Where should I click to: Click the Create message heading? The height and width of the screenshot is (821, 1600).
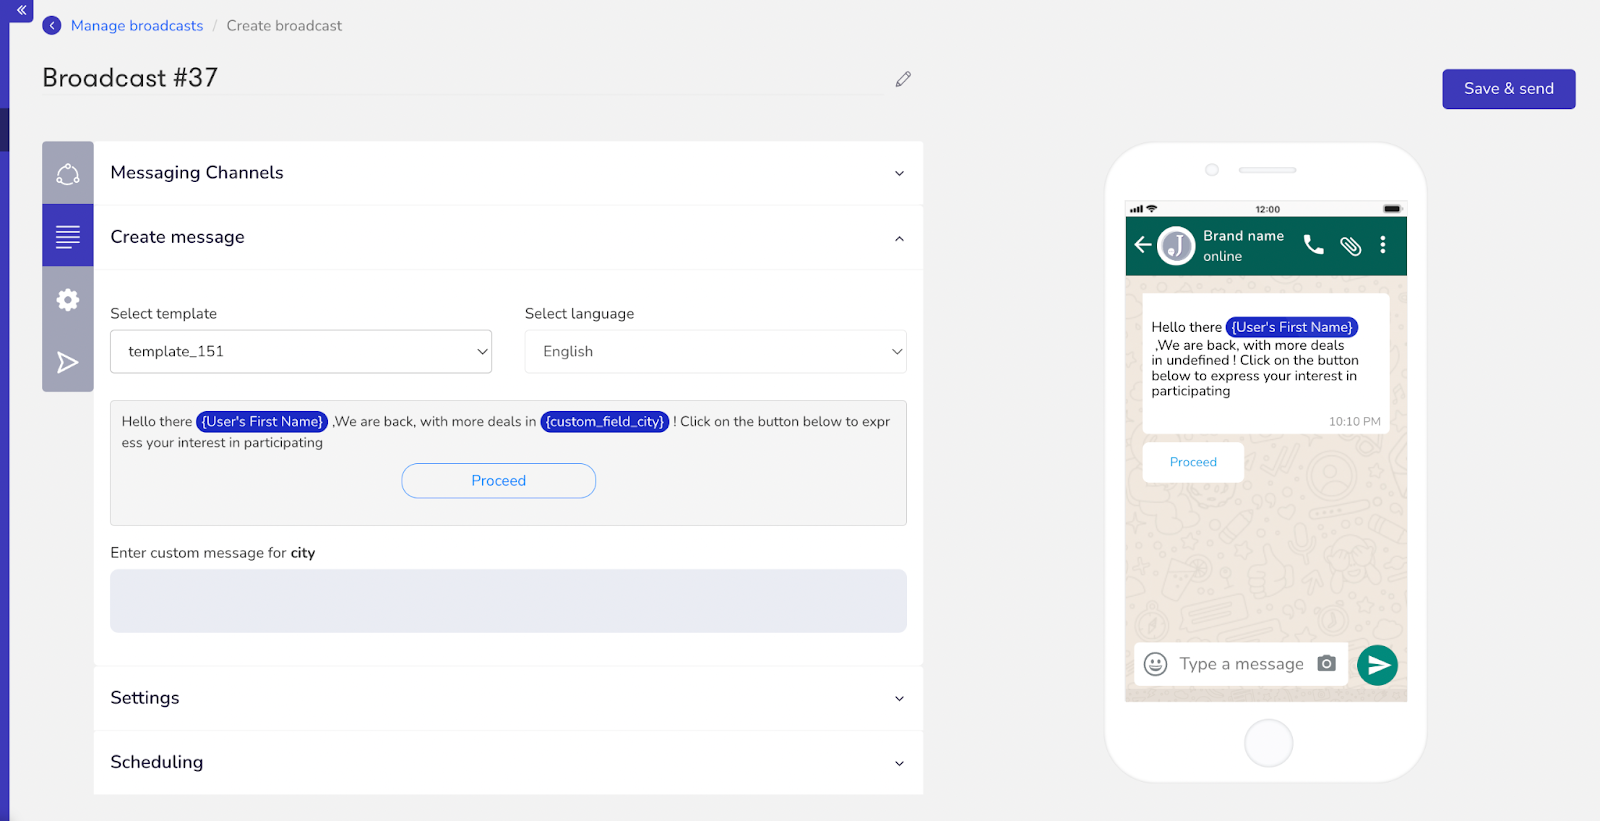[x=177, y=237]
